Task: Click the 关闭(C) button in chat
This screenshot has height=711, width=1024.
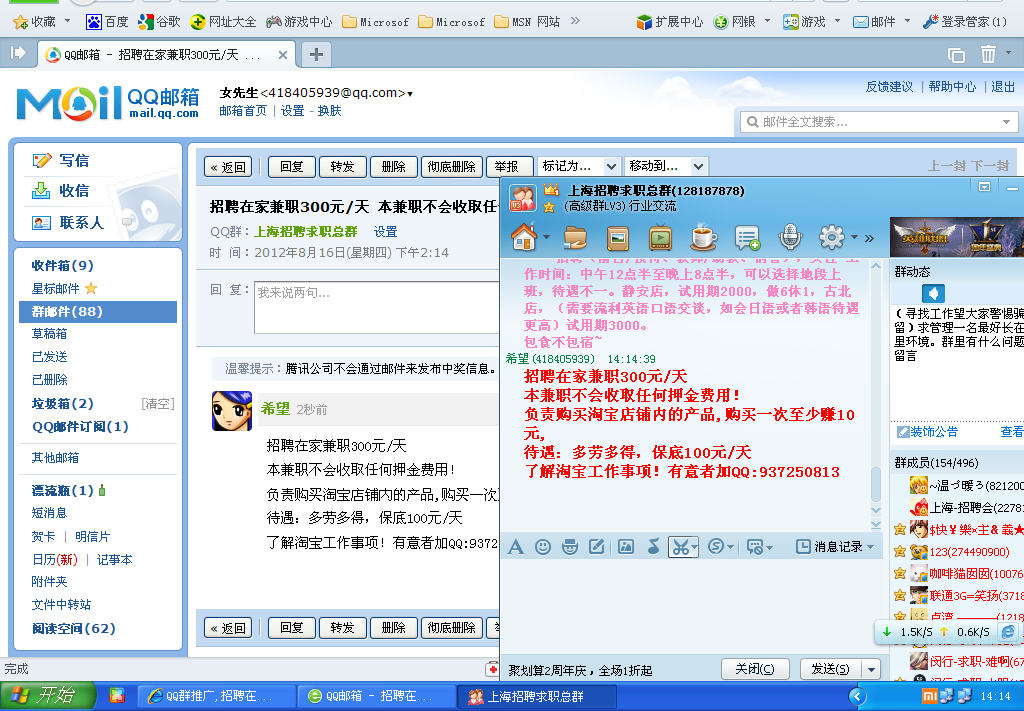Action: (x=754, y=669)
